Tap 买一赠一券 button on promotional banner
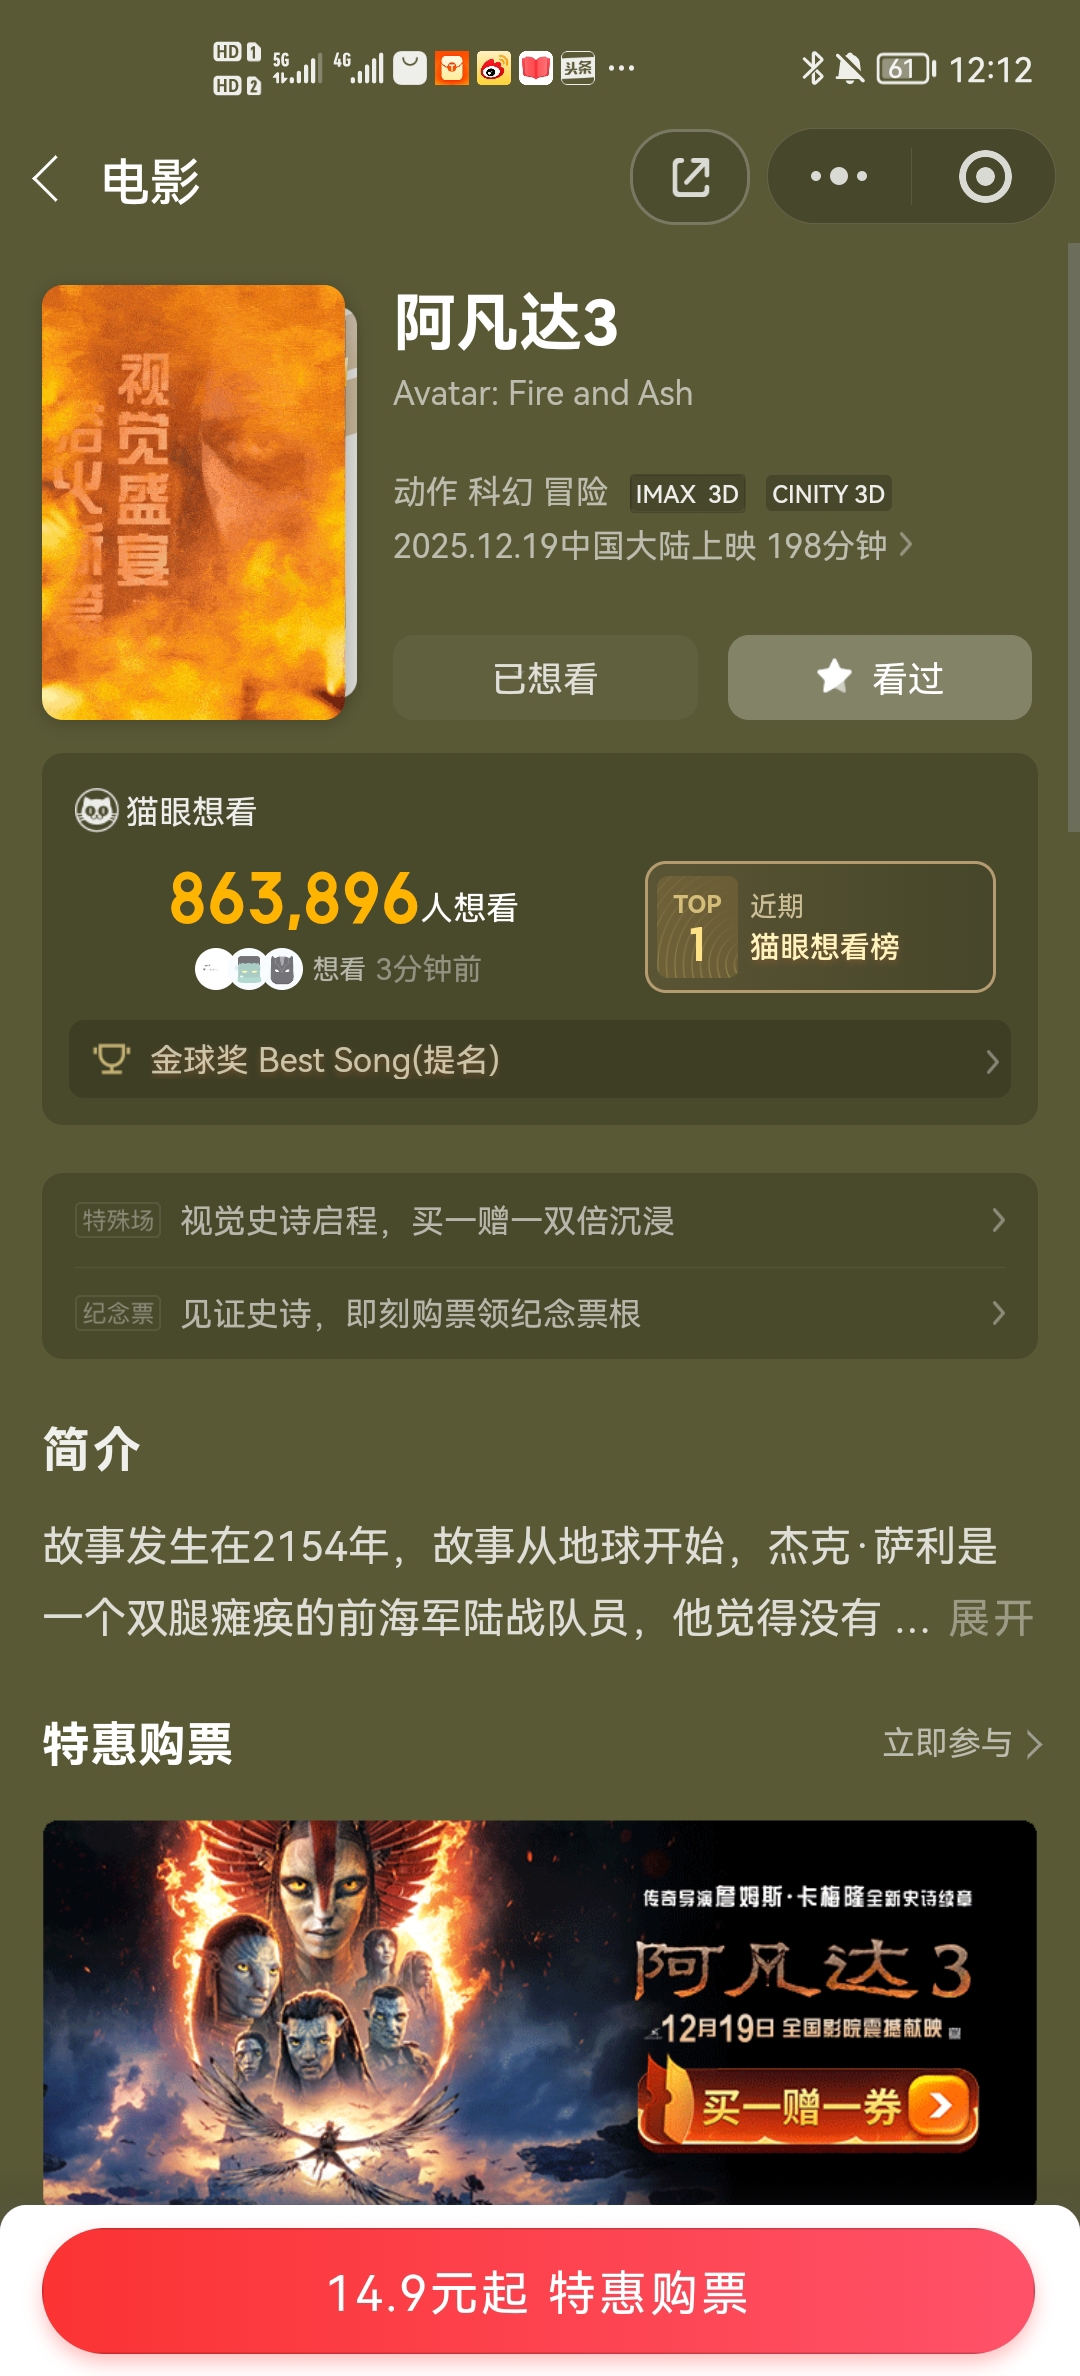 point(808,2106)
